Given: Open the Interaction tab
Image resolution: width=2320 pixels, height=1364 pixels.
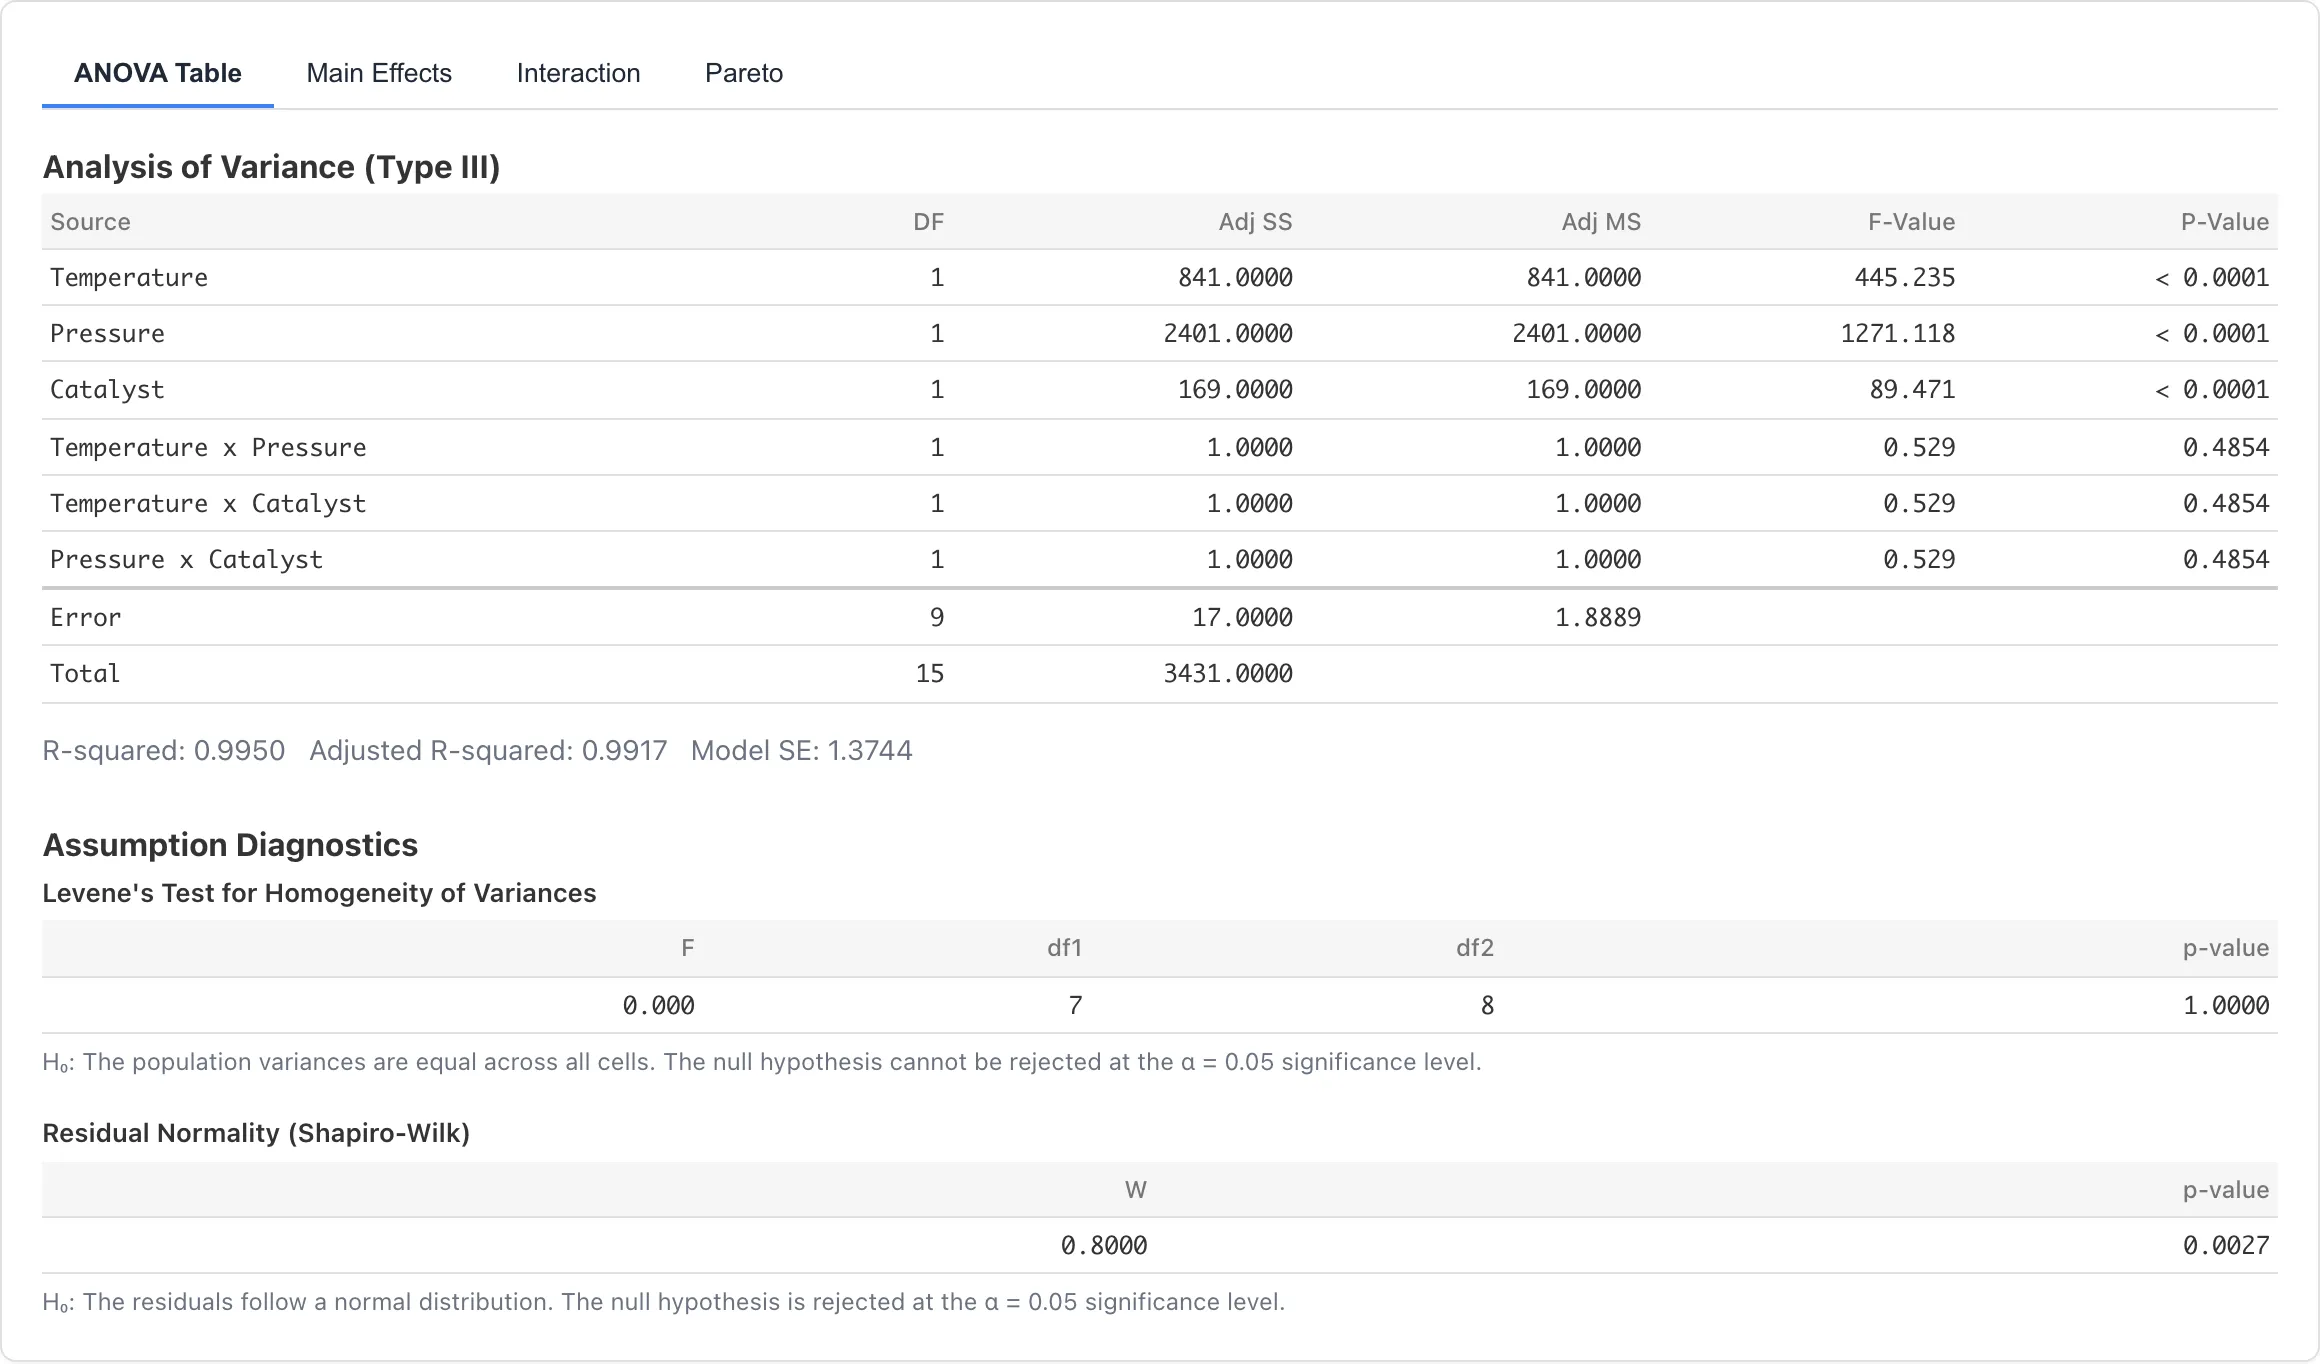Looking at the screenshot, I should (578, 73).
